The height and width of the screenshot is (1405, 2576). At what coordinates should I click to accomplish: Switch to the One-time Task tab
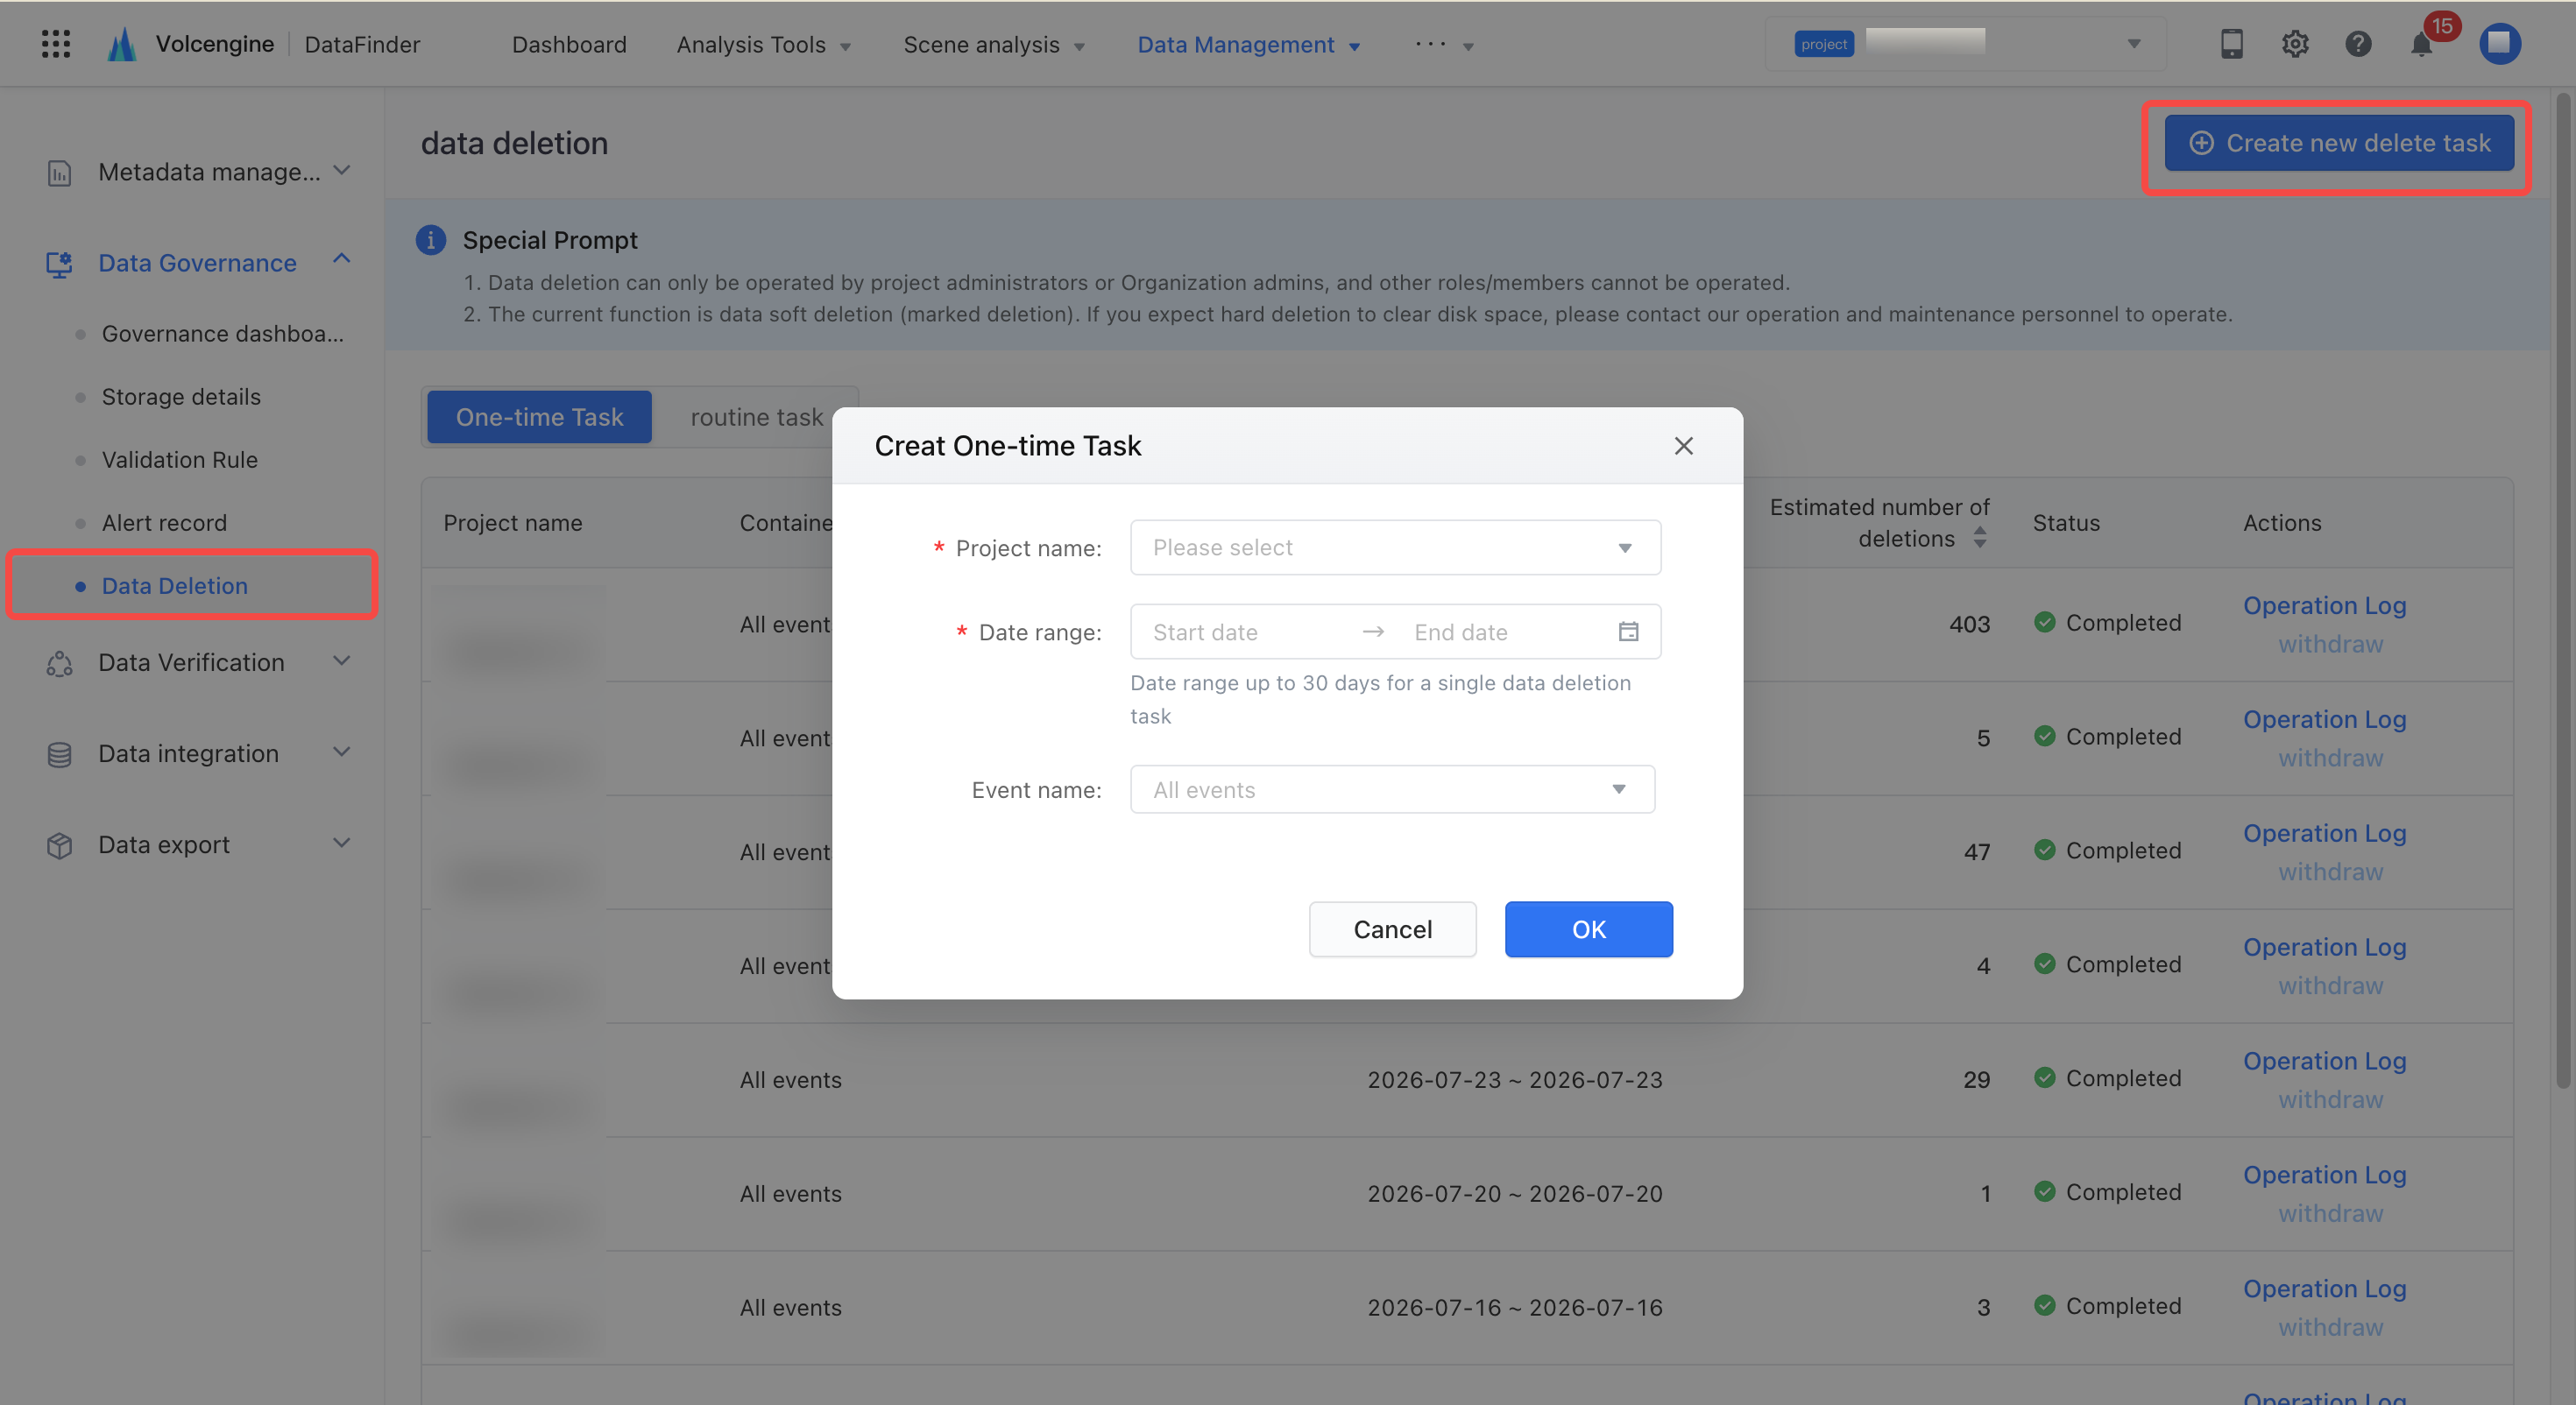coord(539,417)
